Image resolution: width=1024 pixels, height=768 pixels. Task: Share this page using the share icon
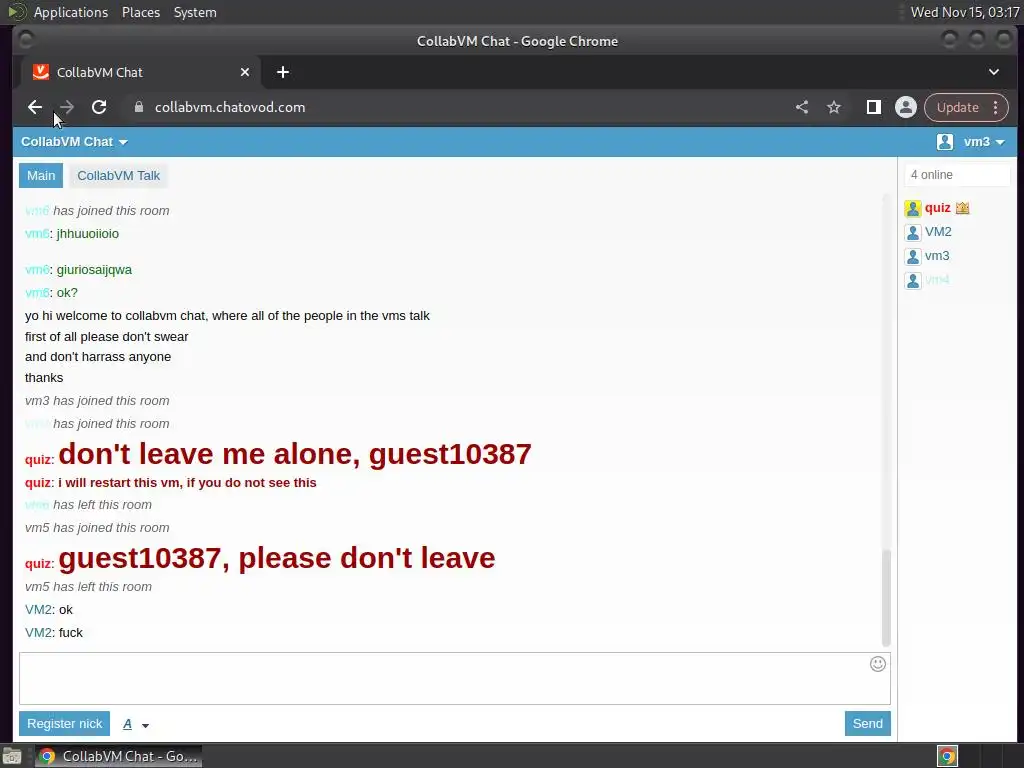[x=802, y=107]
